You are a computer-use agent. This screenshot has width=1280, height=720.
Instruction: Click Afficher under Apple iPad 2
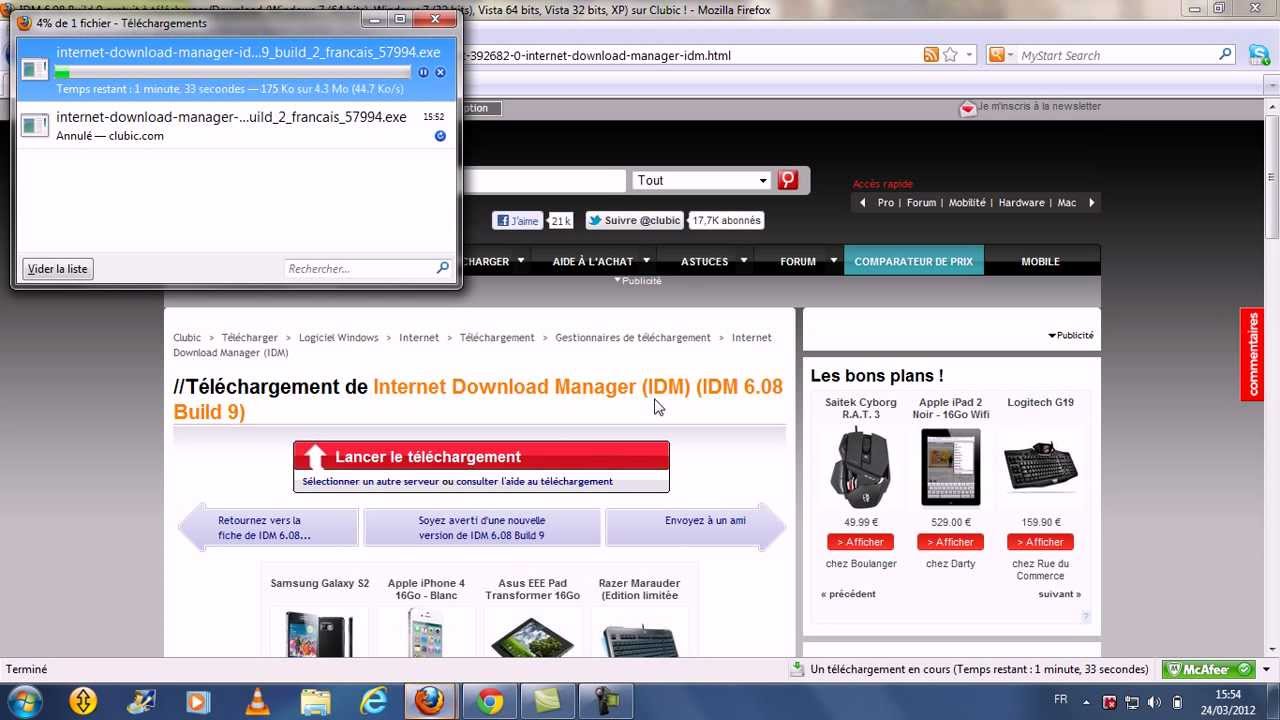click(950, 542)
